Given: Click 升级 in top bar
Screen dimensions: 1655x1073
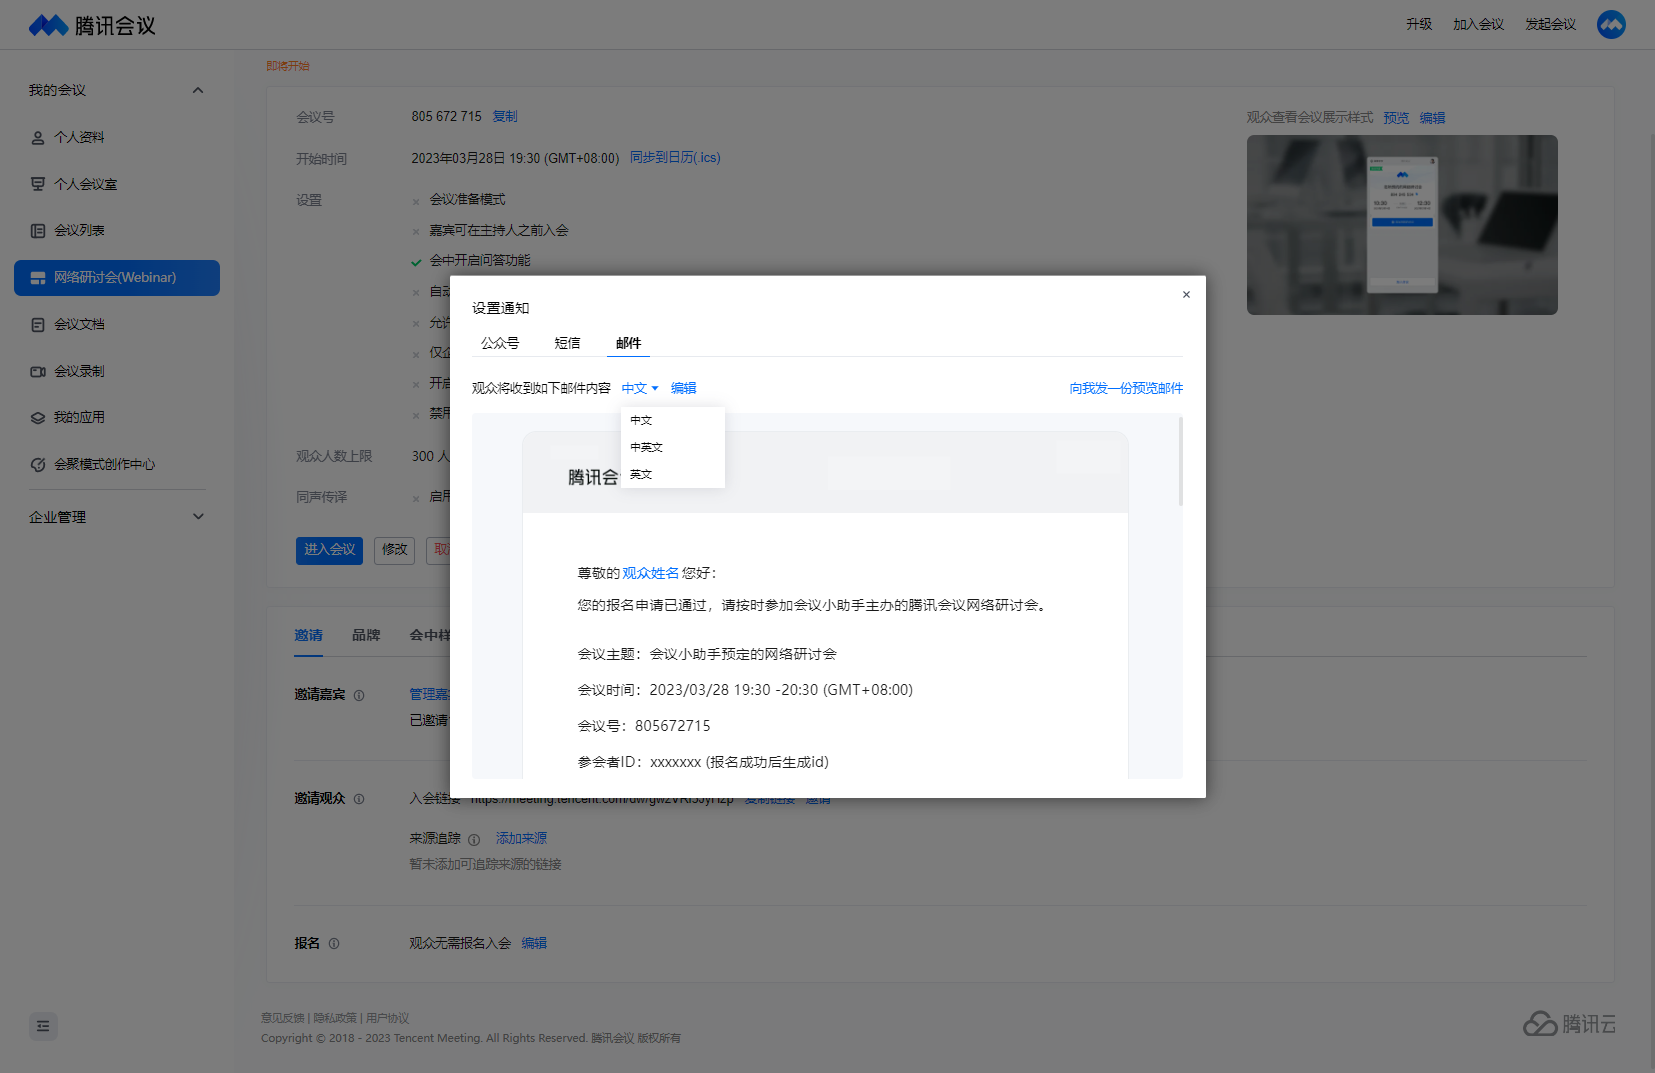Looking at the screenshot, I should 1418,24.
